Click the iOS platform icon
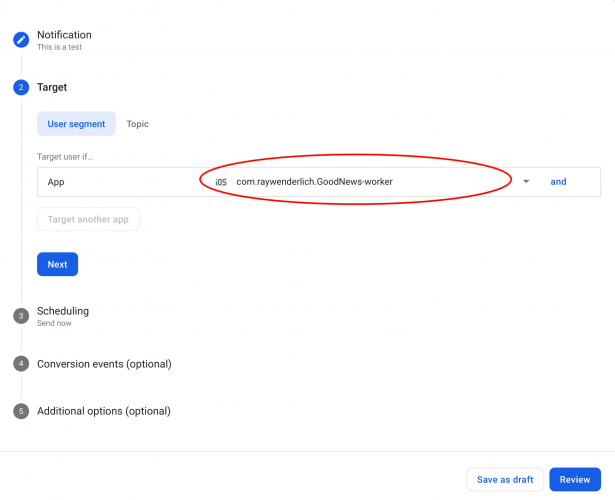Viewport: 615px width, 500px height. (221, 182)
